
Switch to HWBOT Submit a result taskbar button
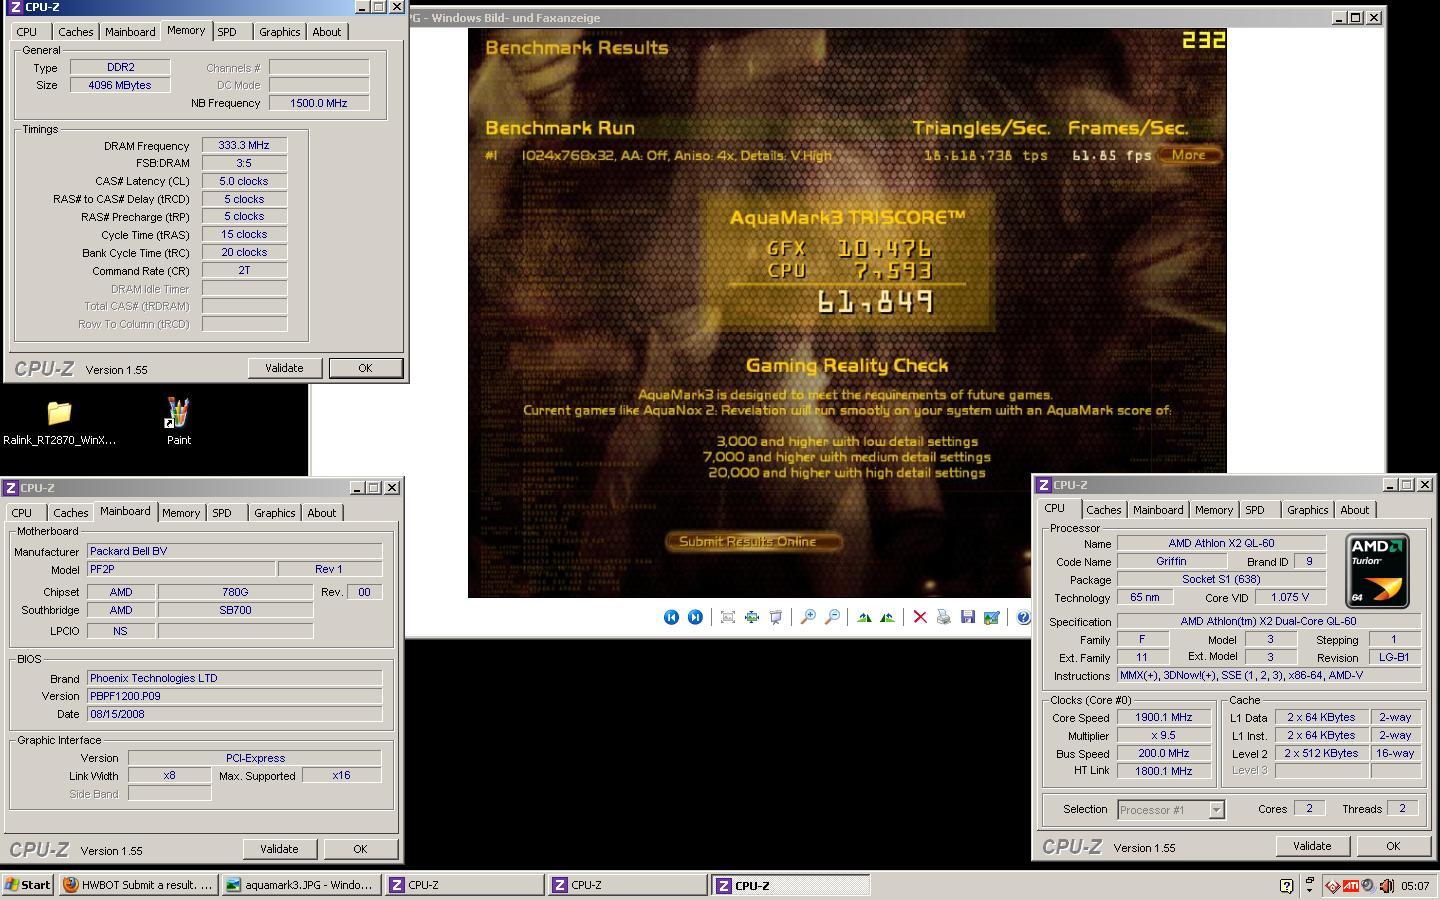pyautogui.click(x=138, y=885)
